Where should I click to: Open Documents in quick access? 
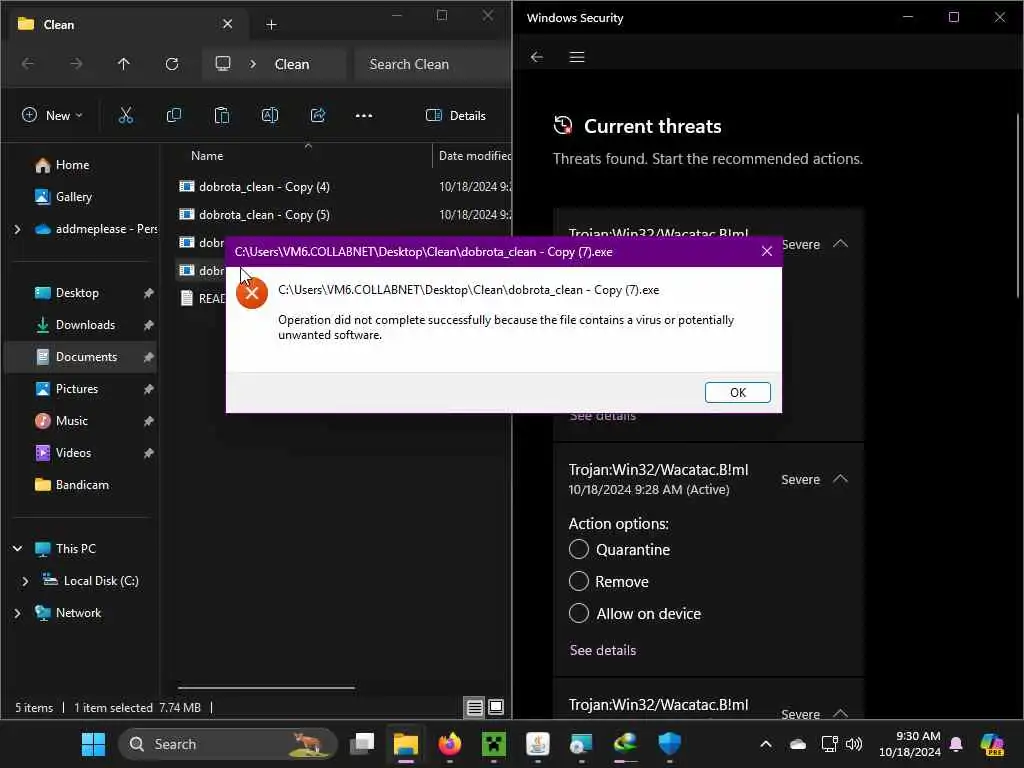tap(86, 357)
